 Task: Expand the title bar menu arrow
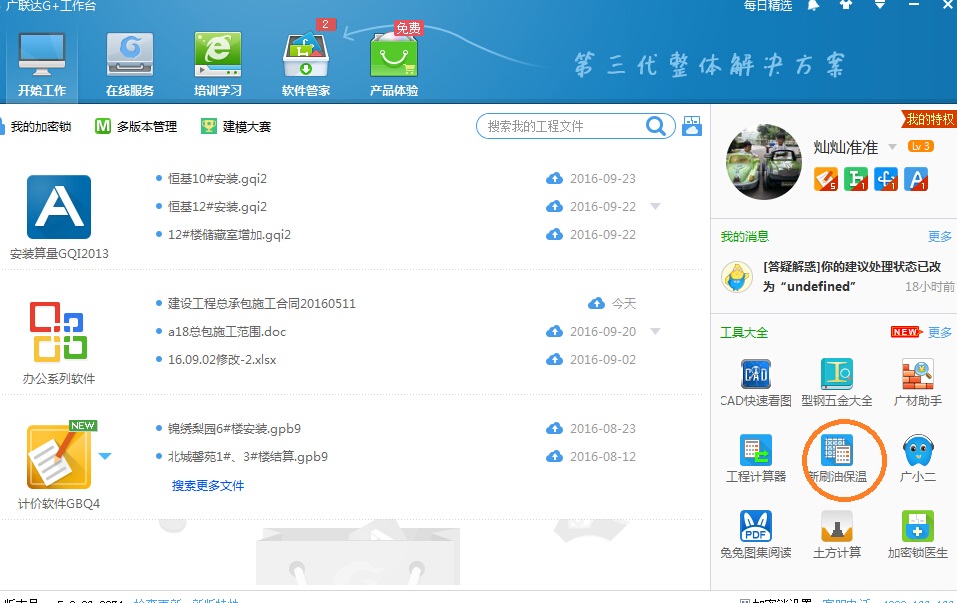[x=879, y=5]
